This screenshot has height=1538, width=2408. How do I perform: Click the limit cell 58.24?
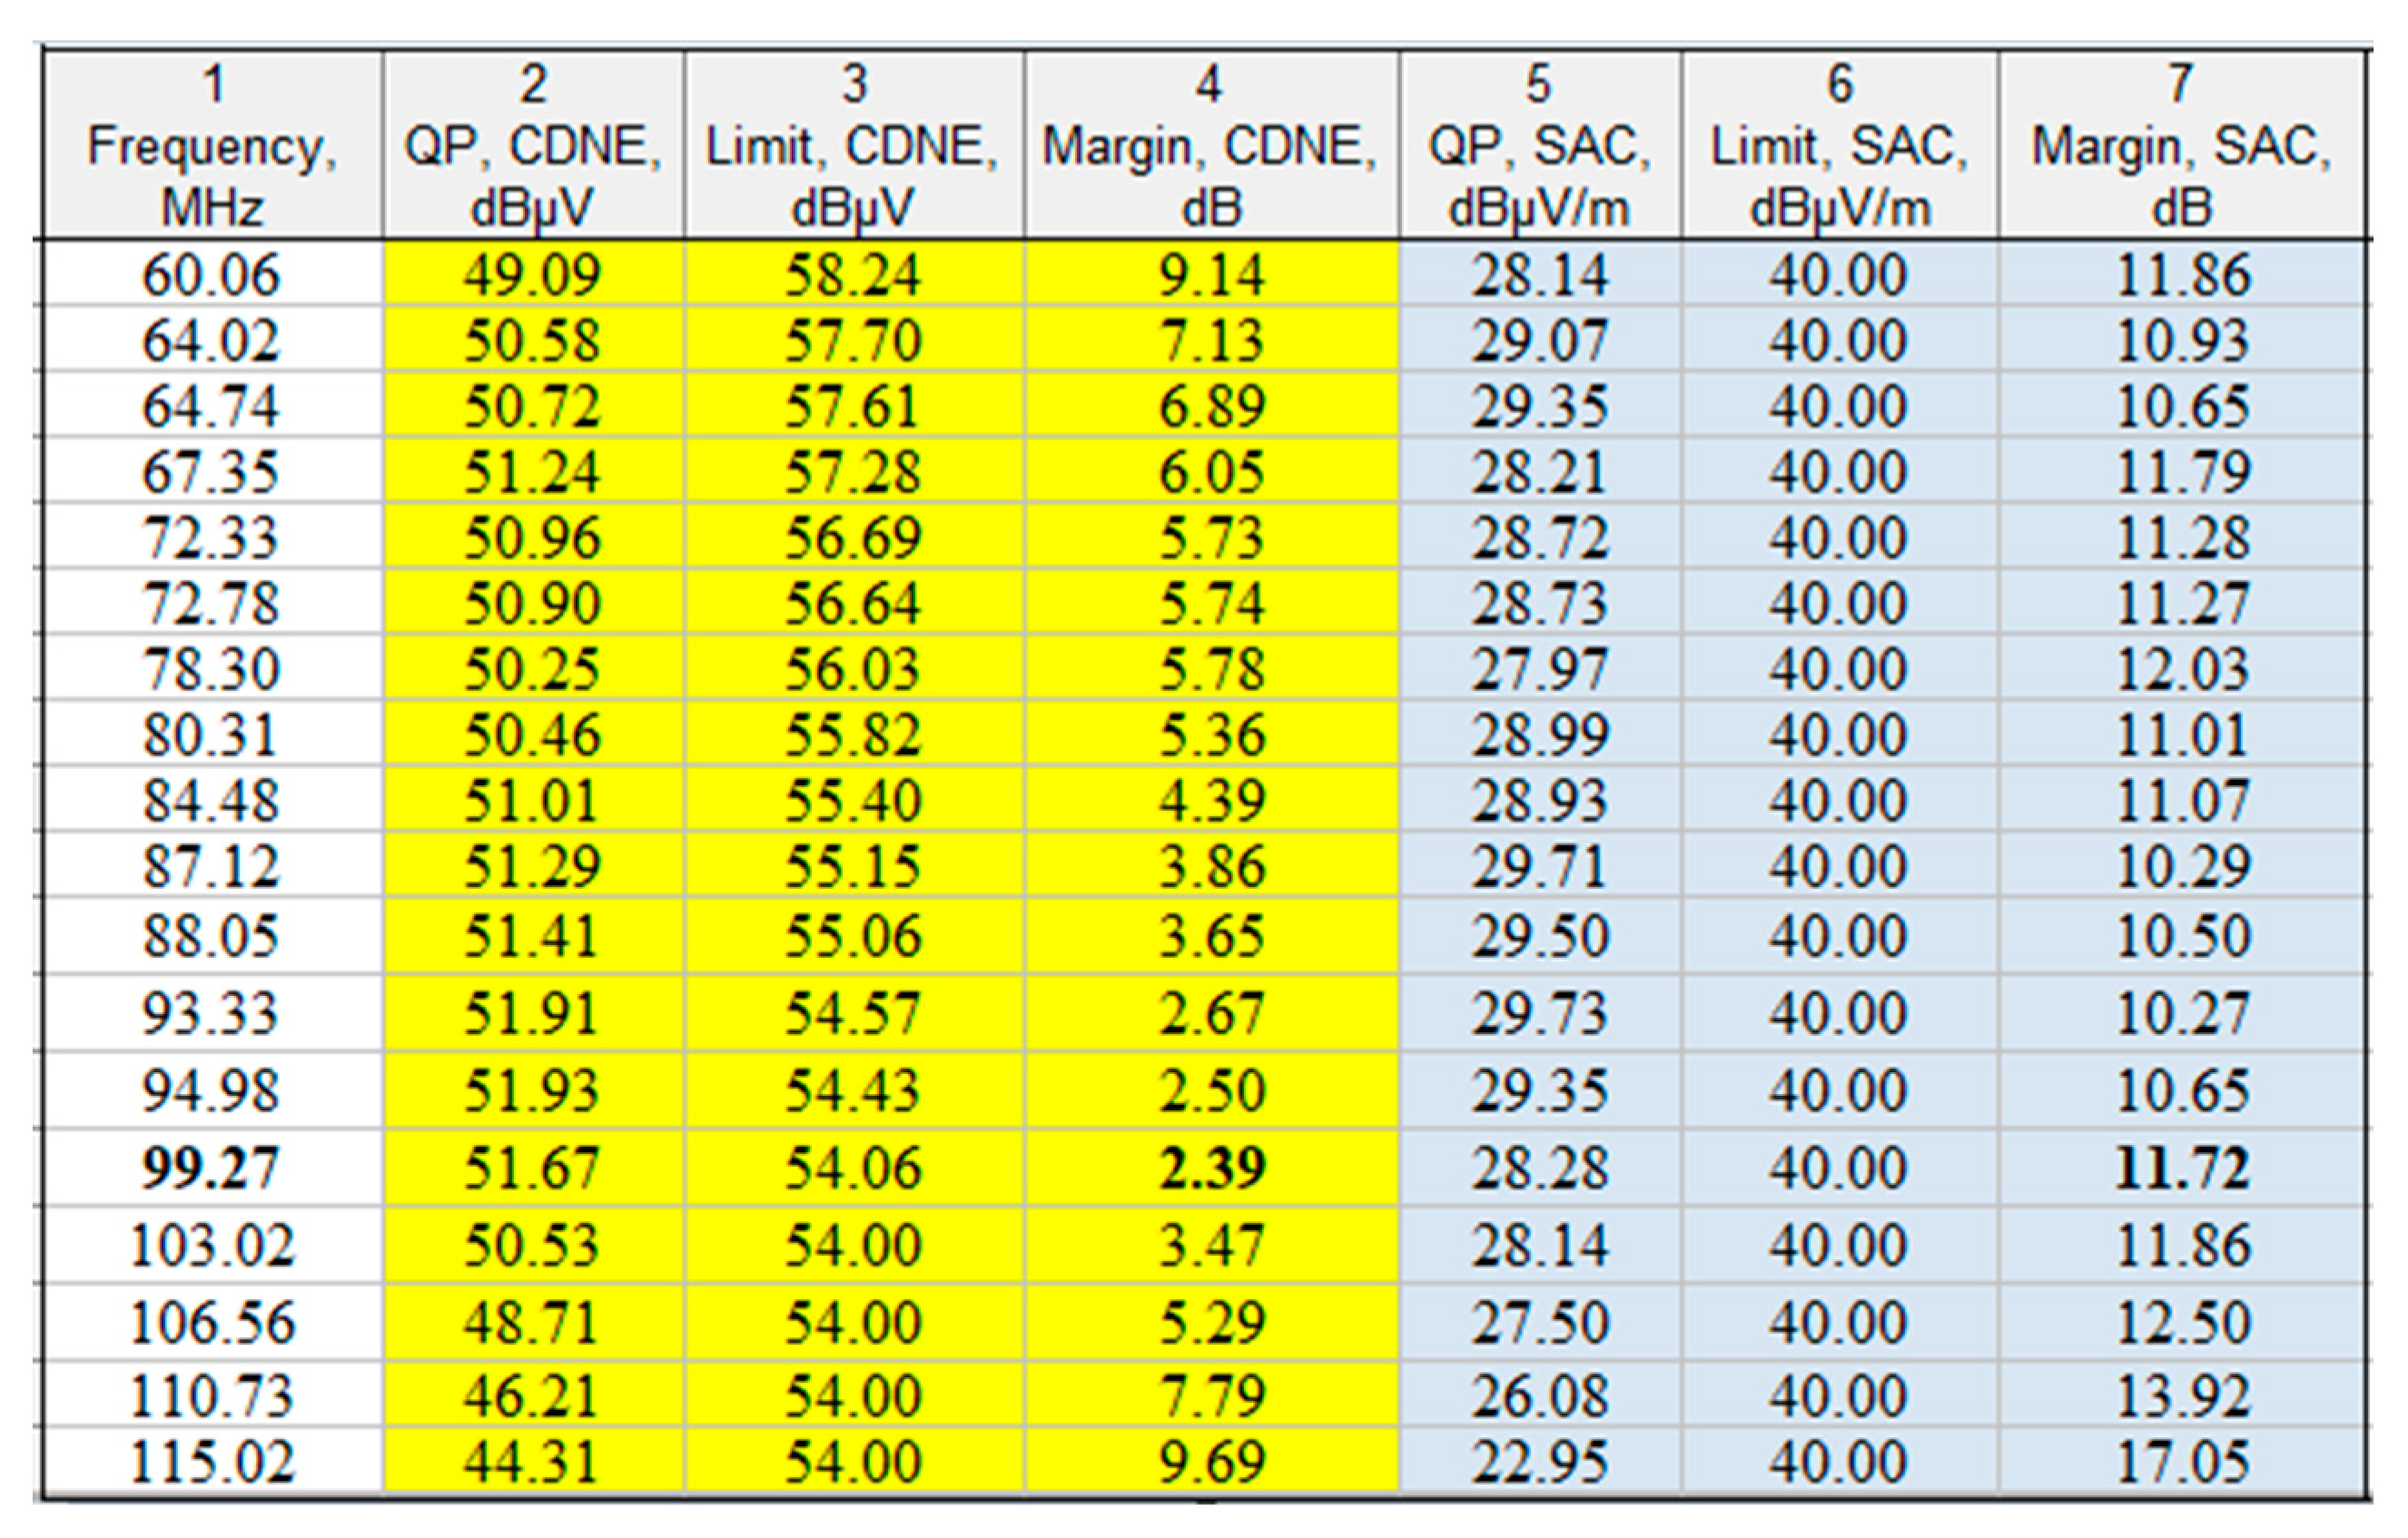click(852, 274)
